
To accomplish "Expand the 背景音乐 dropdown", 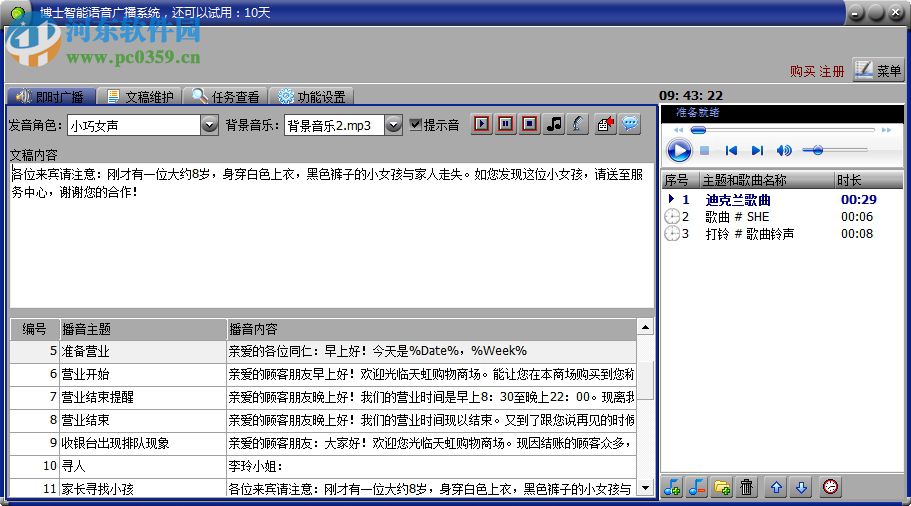I will click(x=393, y=125).
